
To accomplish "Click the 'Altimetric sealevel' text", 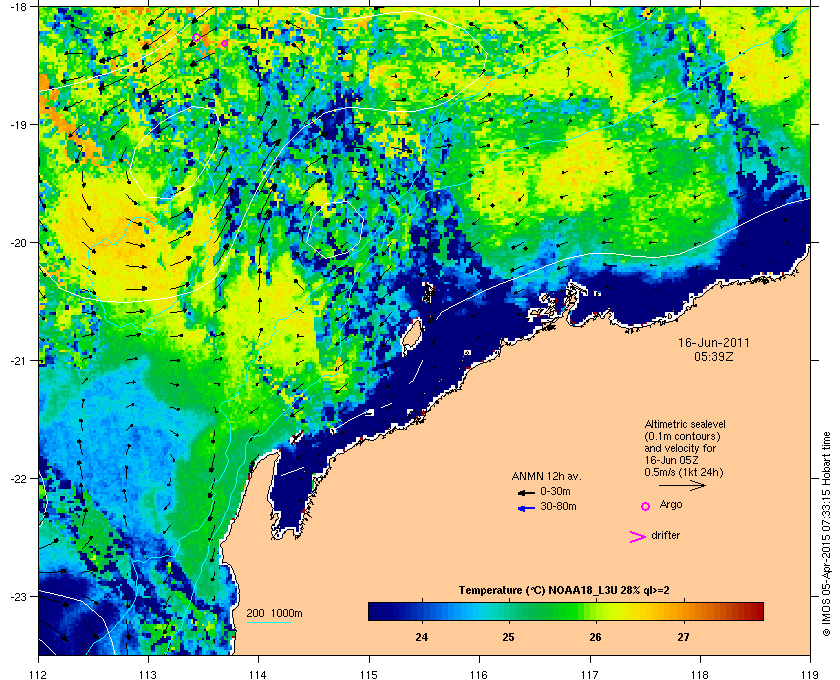I will tap(685, 424).
